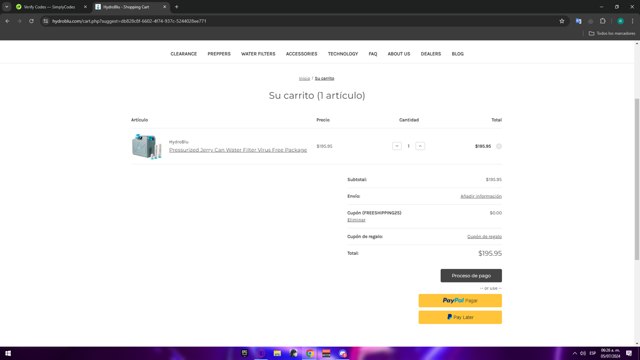Click the Subtotal: label

[x=357, y=180]
